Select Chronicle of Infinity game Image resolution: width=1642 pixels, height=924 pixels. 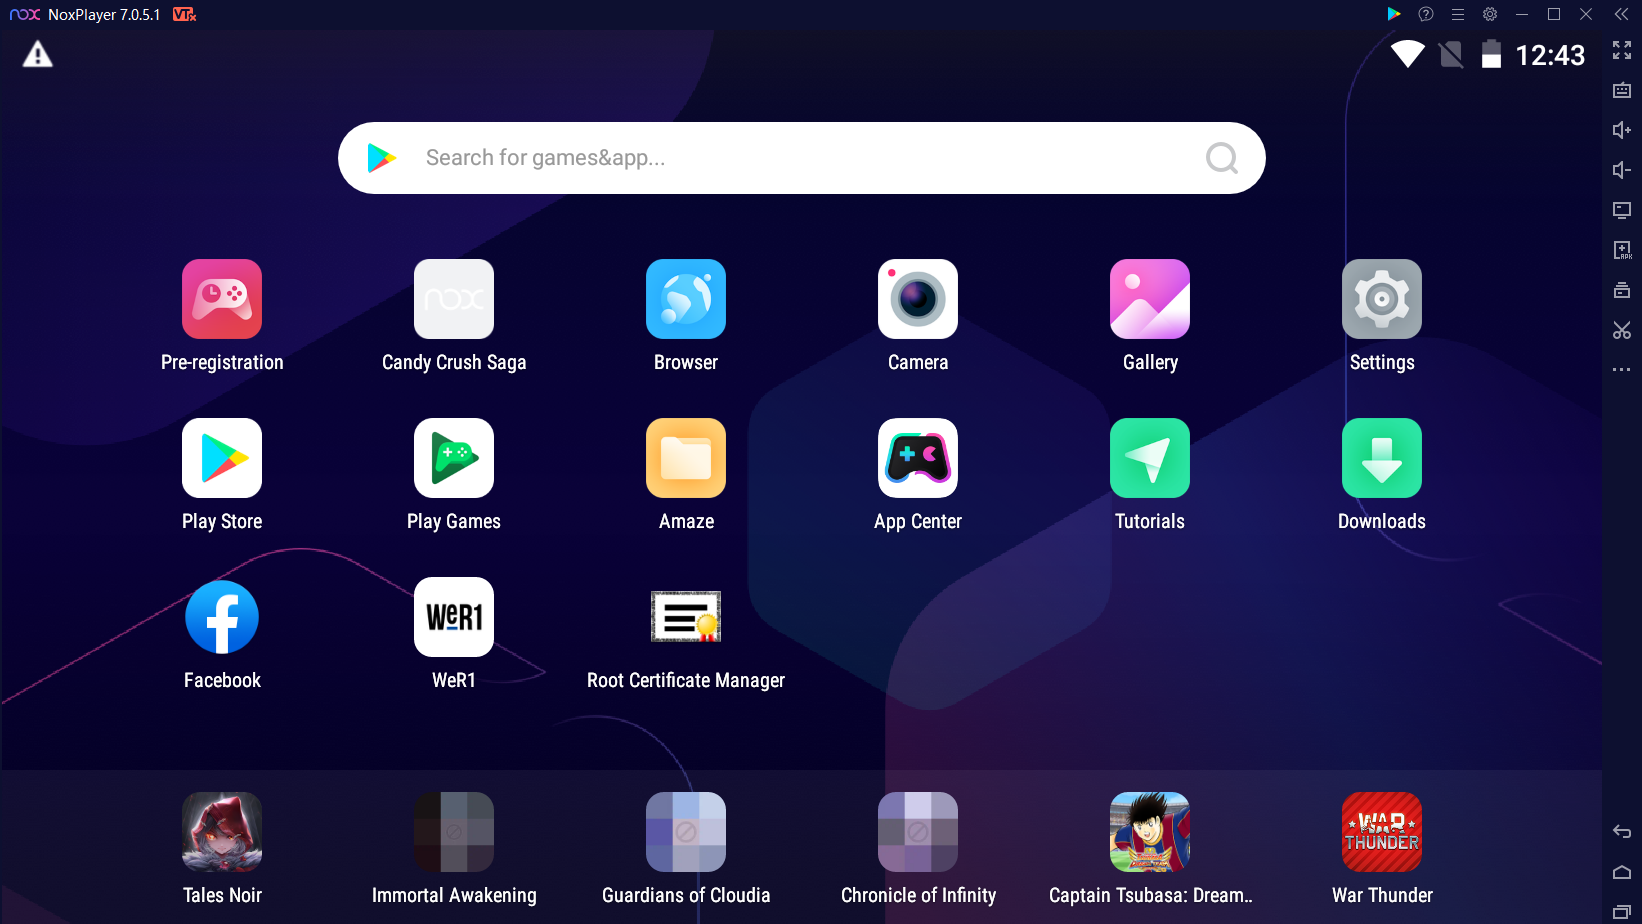point(918,832)
